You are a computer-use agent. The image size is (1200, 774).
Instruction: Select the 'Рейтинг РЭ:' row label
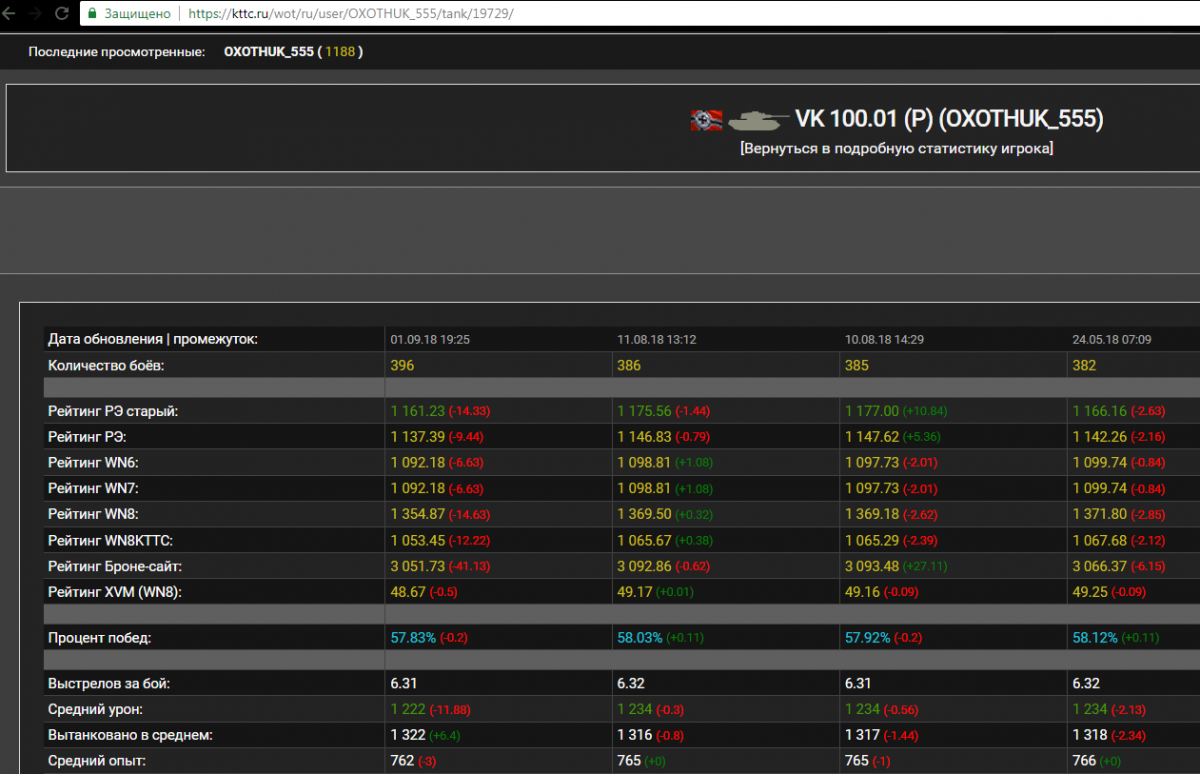87,437
